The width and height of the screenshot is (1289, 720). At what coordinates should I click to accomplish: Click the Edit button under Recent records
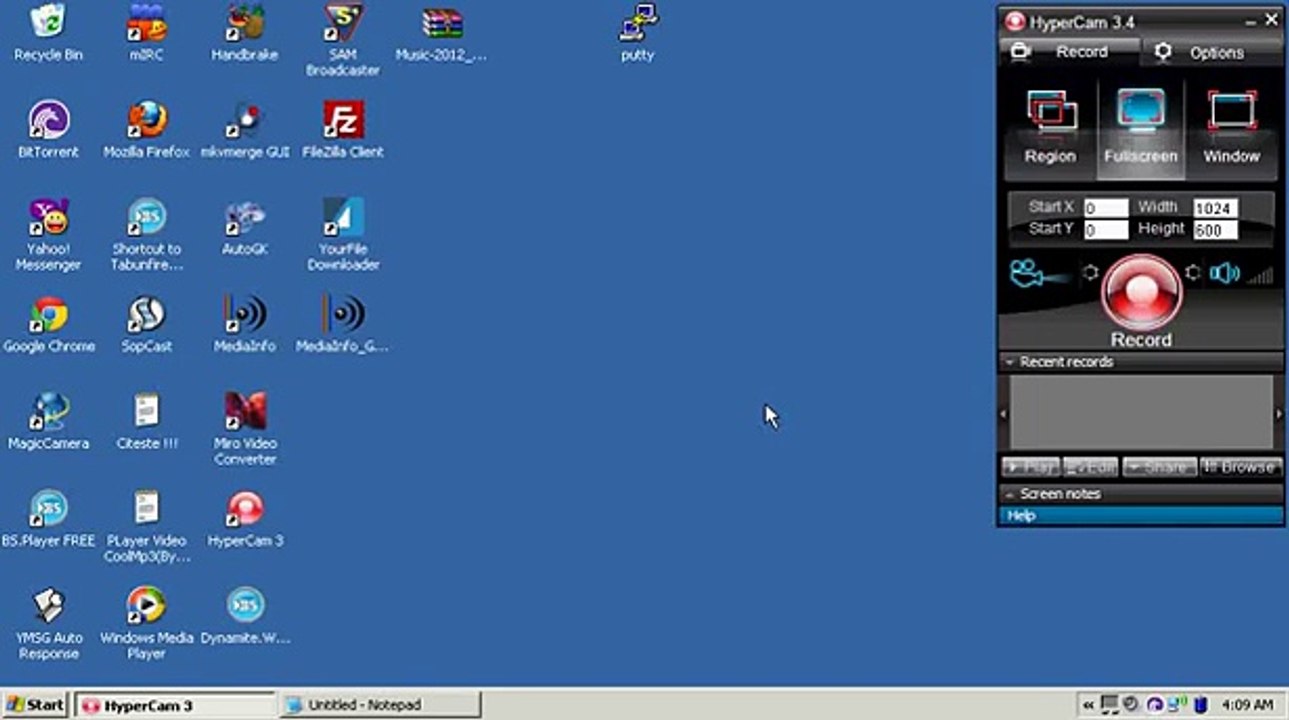coord(1090,467)
